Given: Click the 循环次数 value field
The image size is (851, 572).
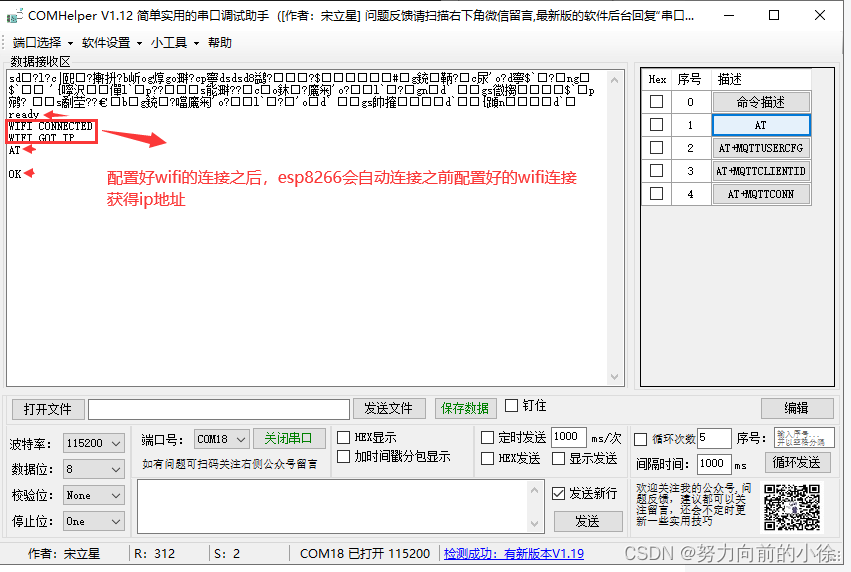Looking at the screenshot, I should click(714, 438).
